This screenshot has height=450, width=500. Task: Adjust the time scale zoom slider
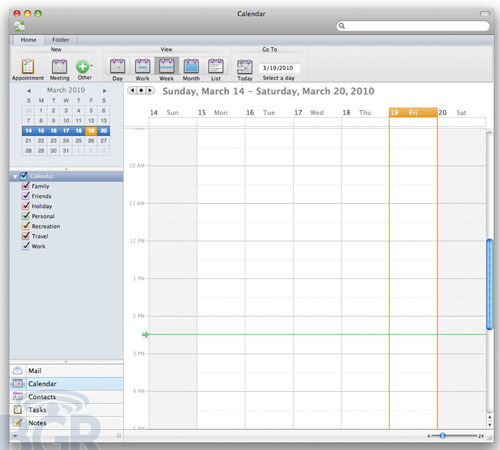pyautogui.click(x=442, y=436)
